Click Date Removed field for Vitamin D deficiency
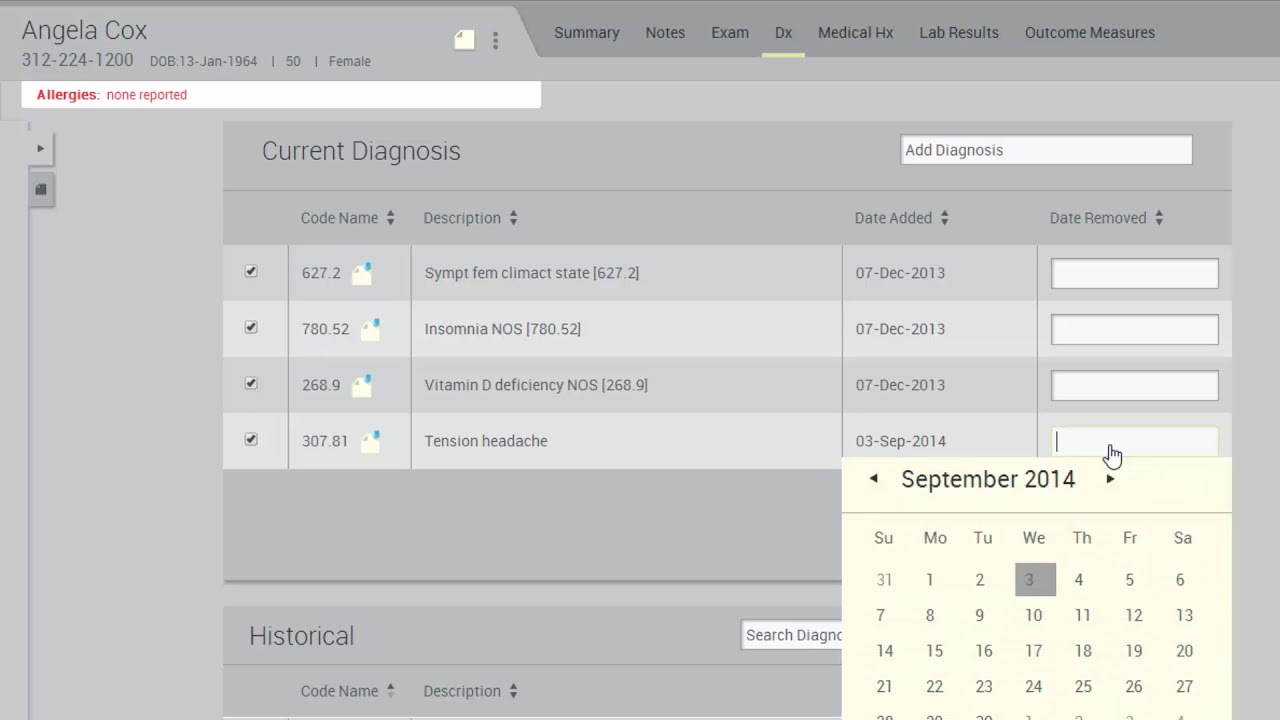Screen dimensions: 1280x720 (1135, 385)
